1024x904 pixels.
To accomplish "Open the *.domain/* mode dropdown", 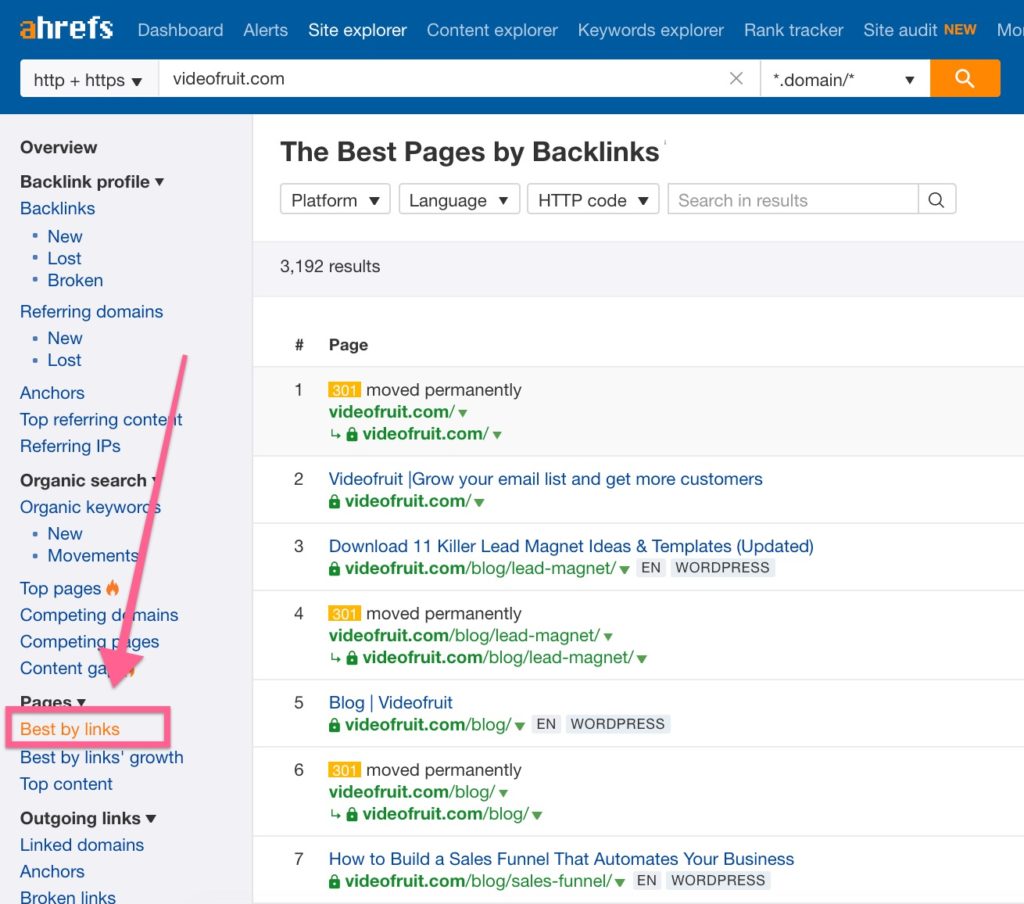I will 845,78.
